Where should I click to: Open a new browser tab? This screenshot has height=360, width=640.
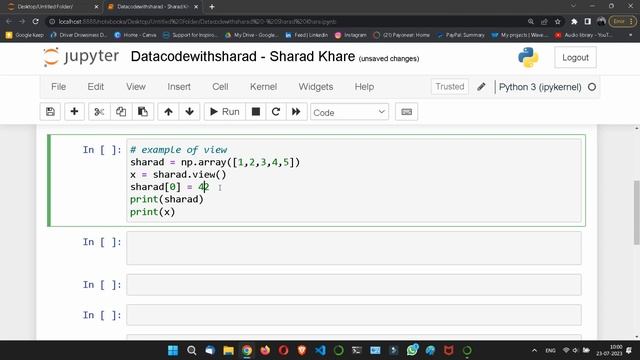pyautogui.click(x=212, y=7)
